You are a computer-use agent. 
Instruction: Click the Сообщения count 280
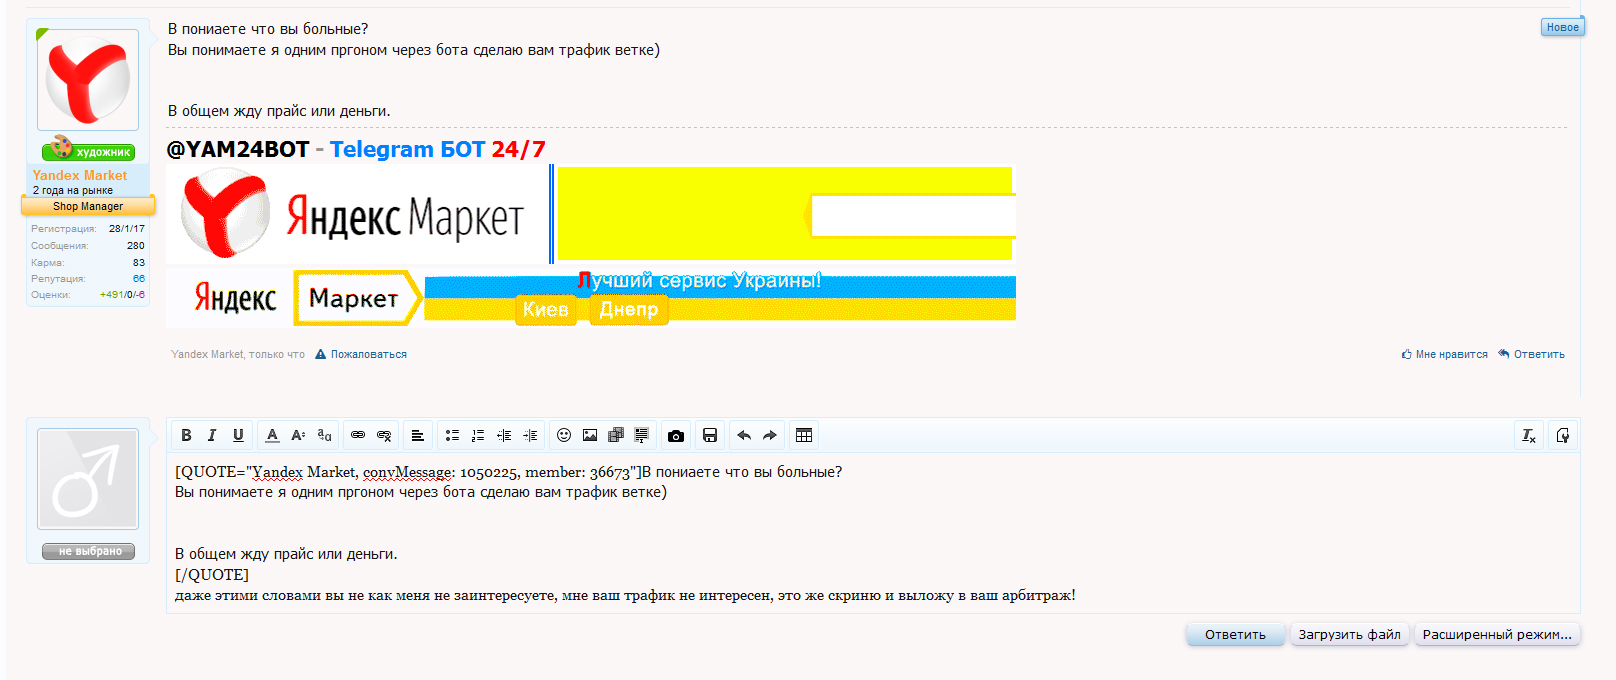tap(136, 245)
